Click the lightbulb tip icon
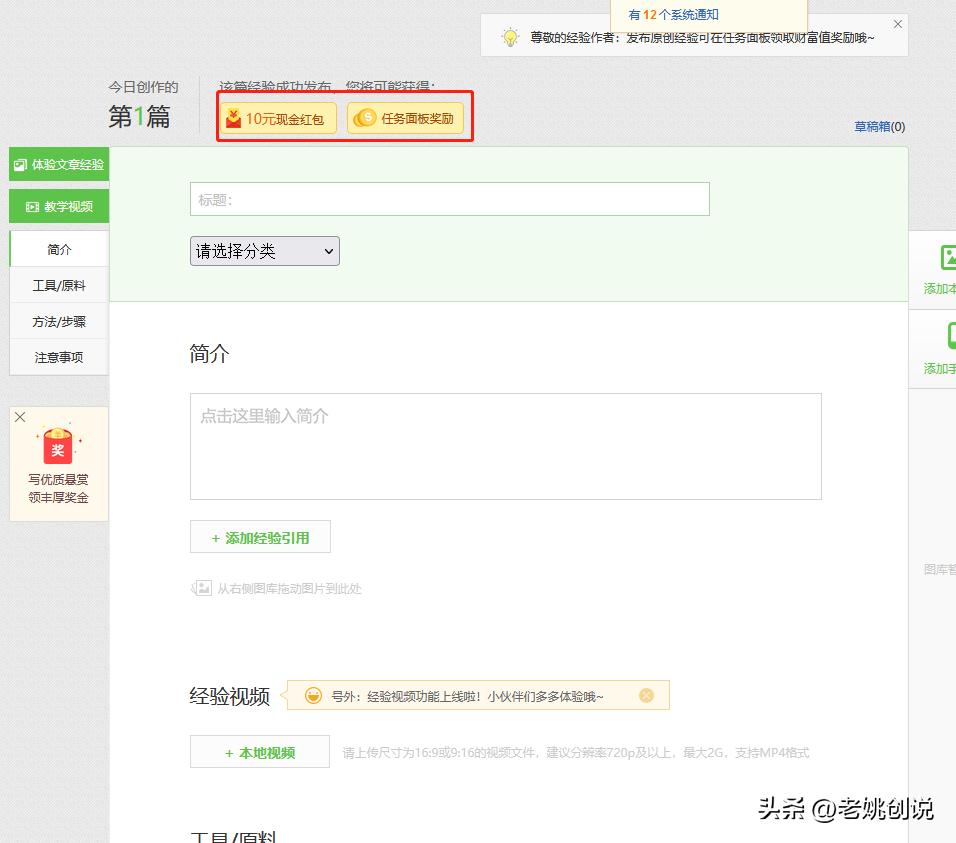Viewport: 956px width, 843px height. coord(510,38)
